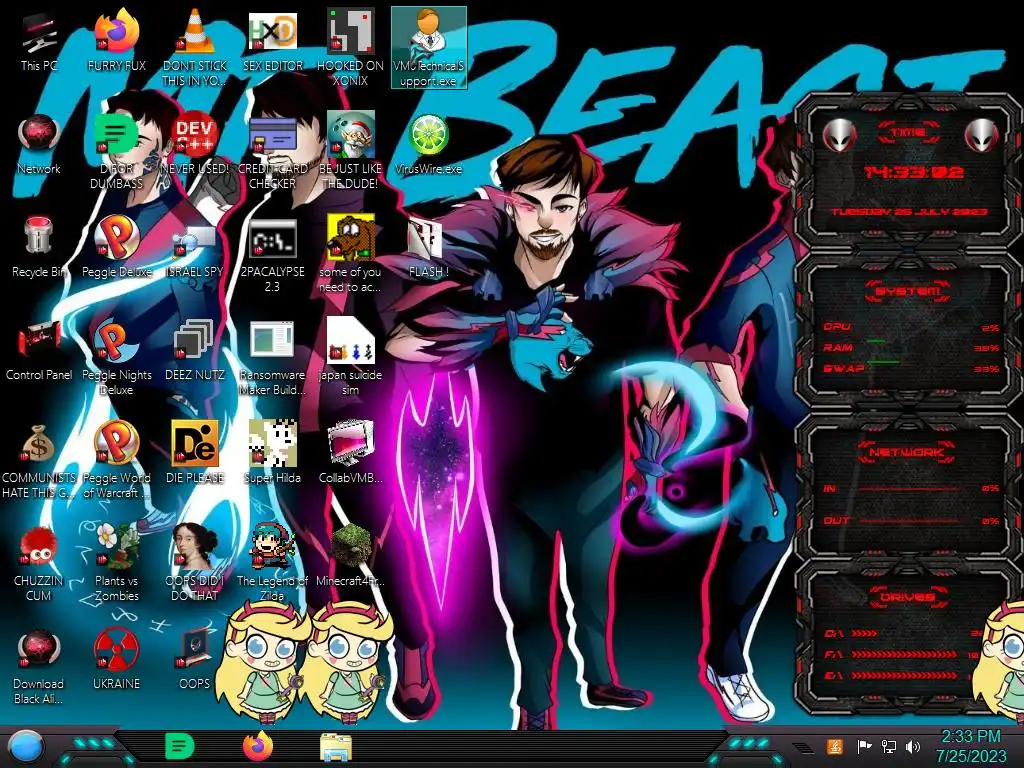The height and width of the screenshot is (768, 1024).
Task: Select the CollabVMB... monitor shortcut
Action: [x=350, y=454]
